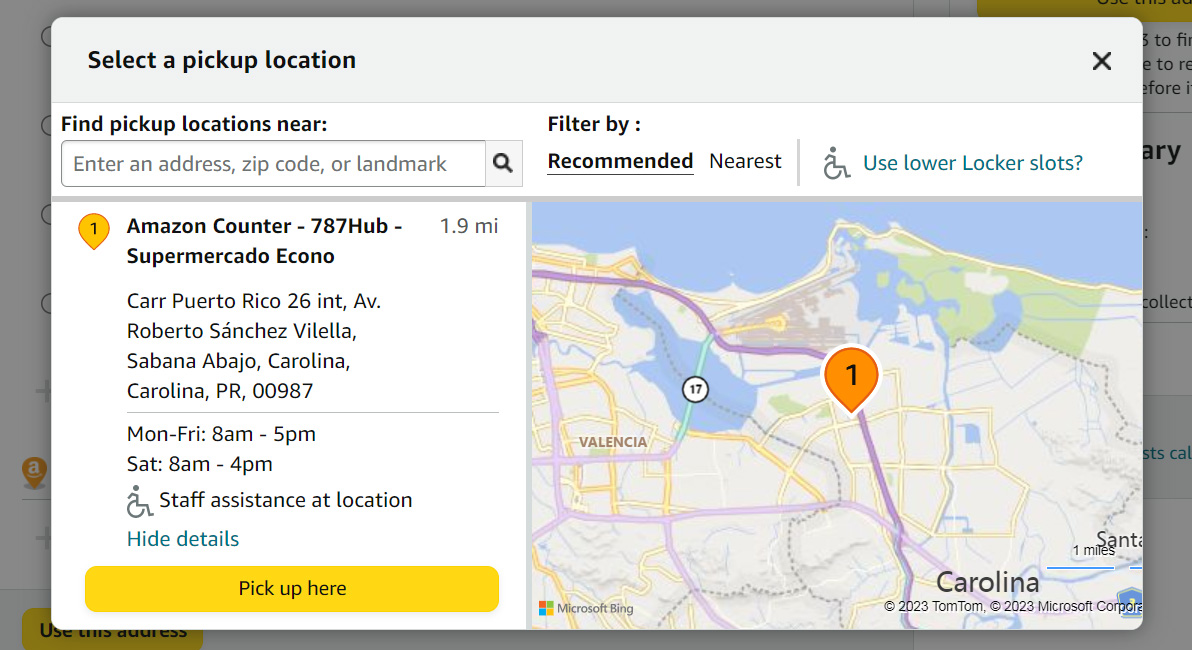The width and height of the screenshot is (1192, 650).
Task: Click the Microsoft Bing logo on the map
Action: point(586,608)
